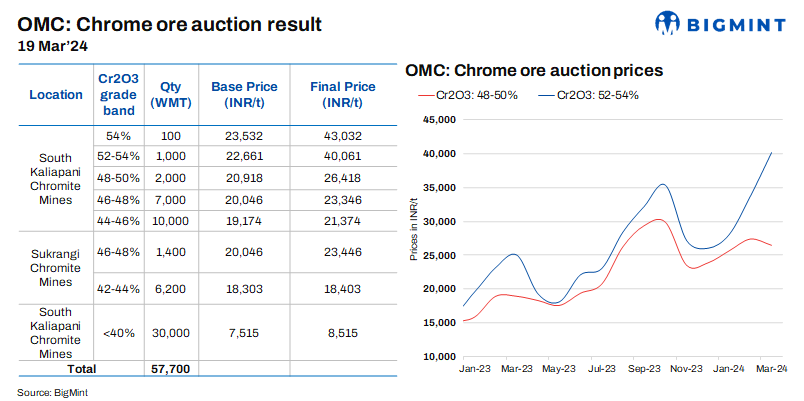
Task: Click the Cr2O3 grade band column header
Action: pos(121,95)
